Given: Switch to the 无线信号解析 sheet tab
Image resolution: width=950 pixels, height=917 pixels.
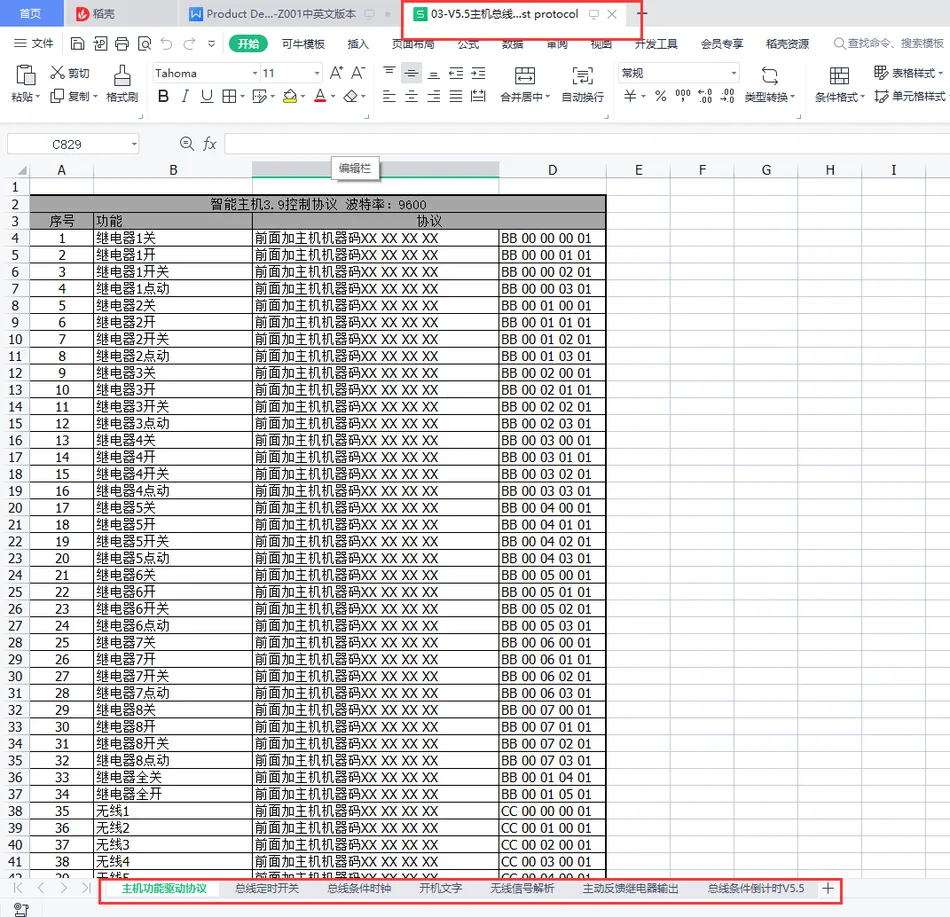Looking at the screenshot, I should 522,889.
